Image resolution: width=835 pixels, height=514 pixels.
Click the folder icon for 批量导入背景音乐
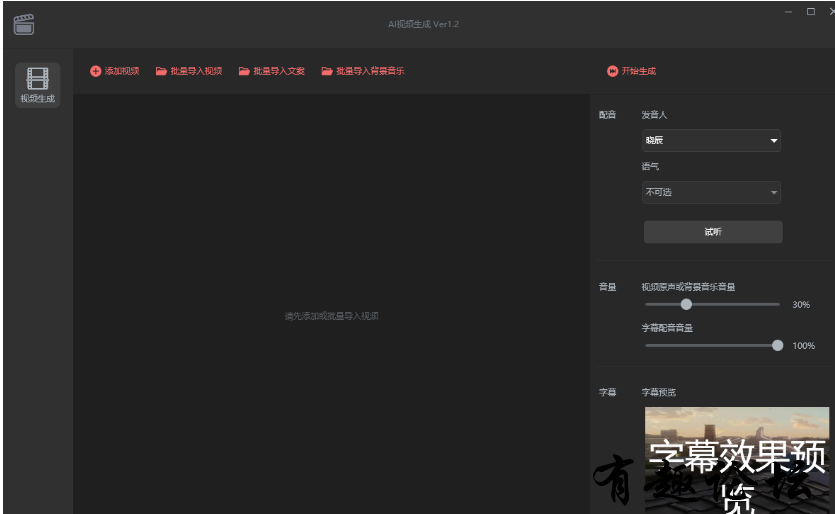tap(327, 71)
